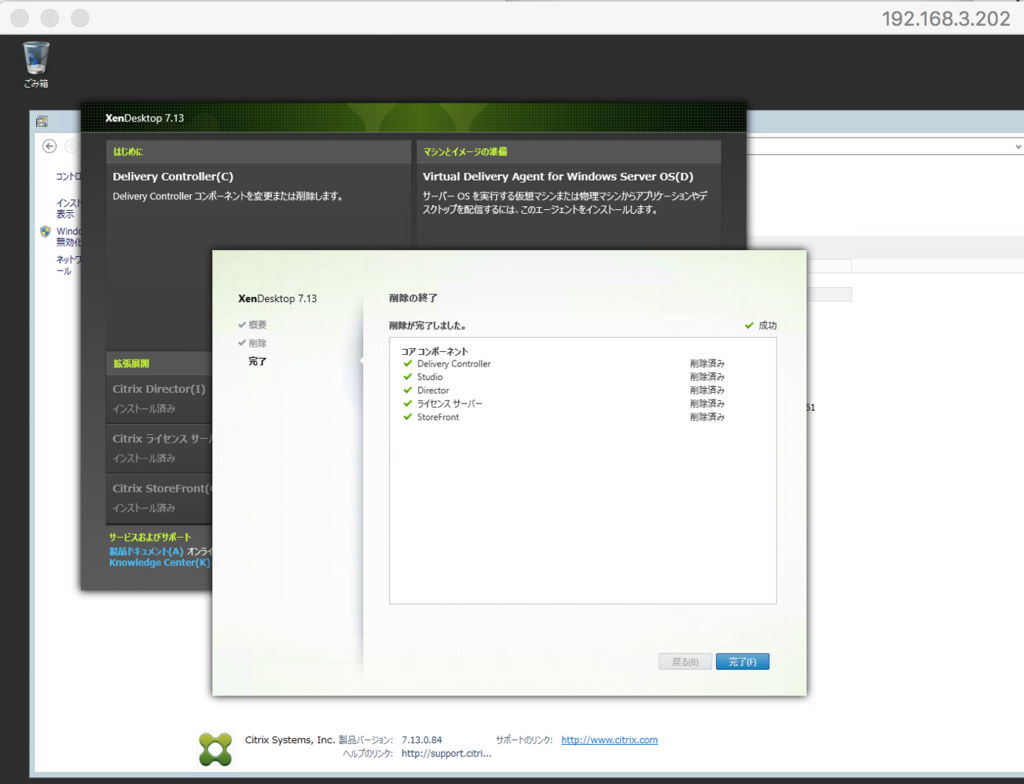This screenshot has height=784, width=1024.
Task: Open the Knowledge Center(K) link
Action: tap(159, 563)
